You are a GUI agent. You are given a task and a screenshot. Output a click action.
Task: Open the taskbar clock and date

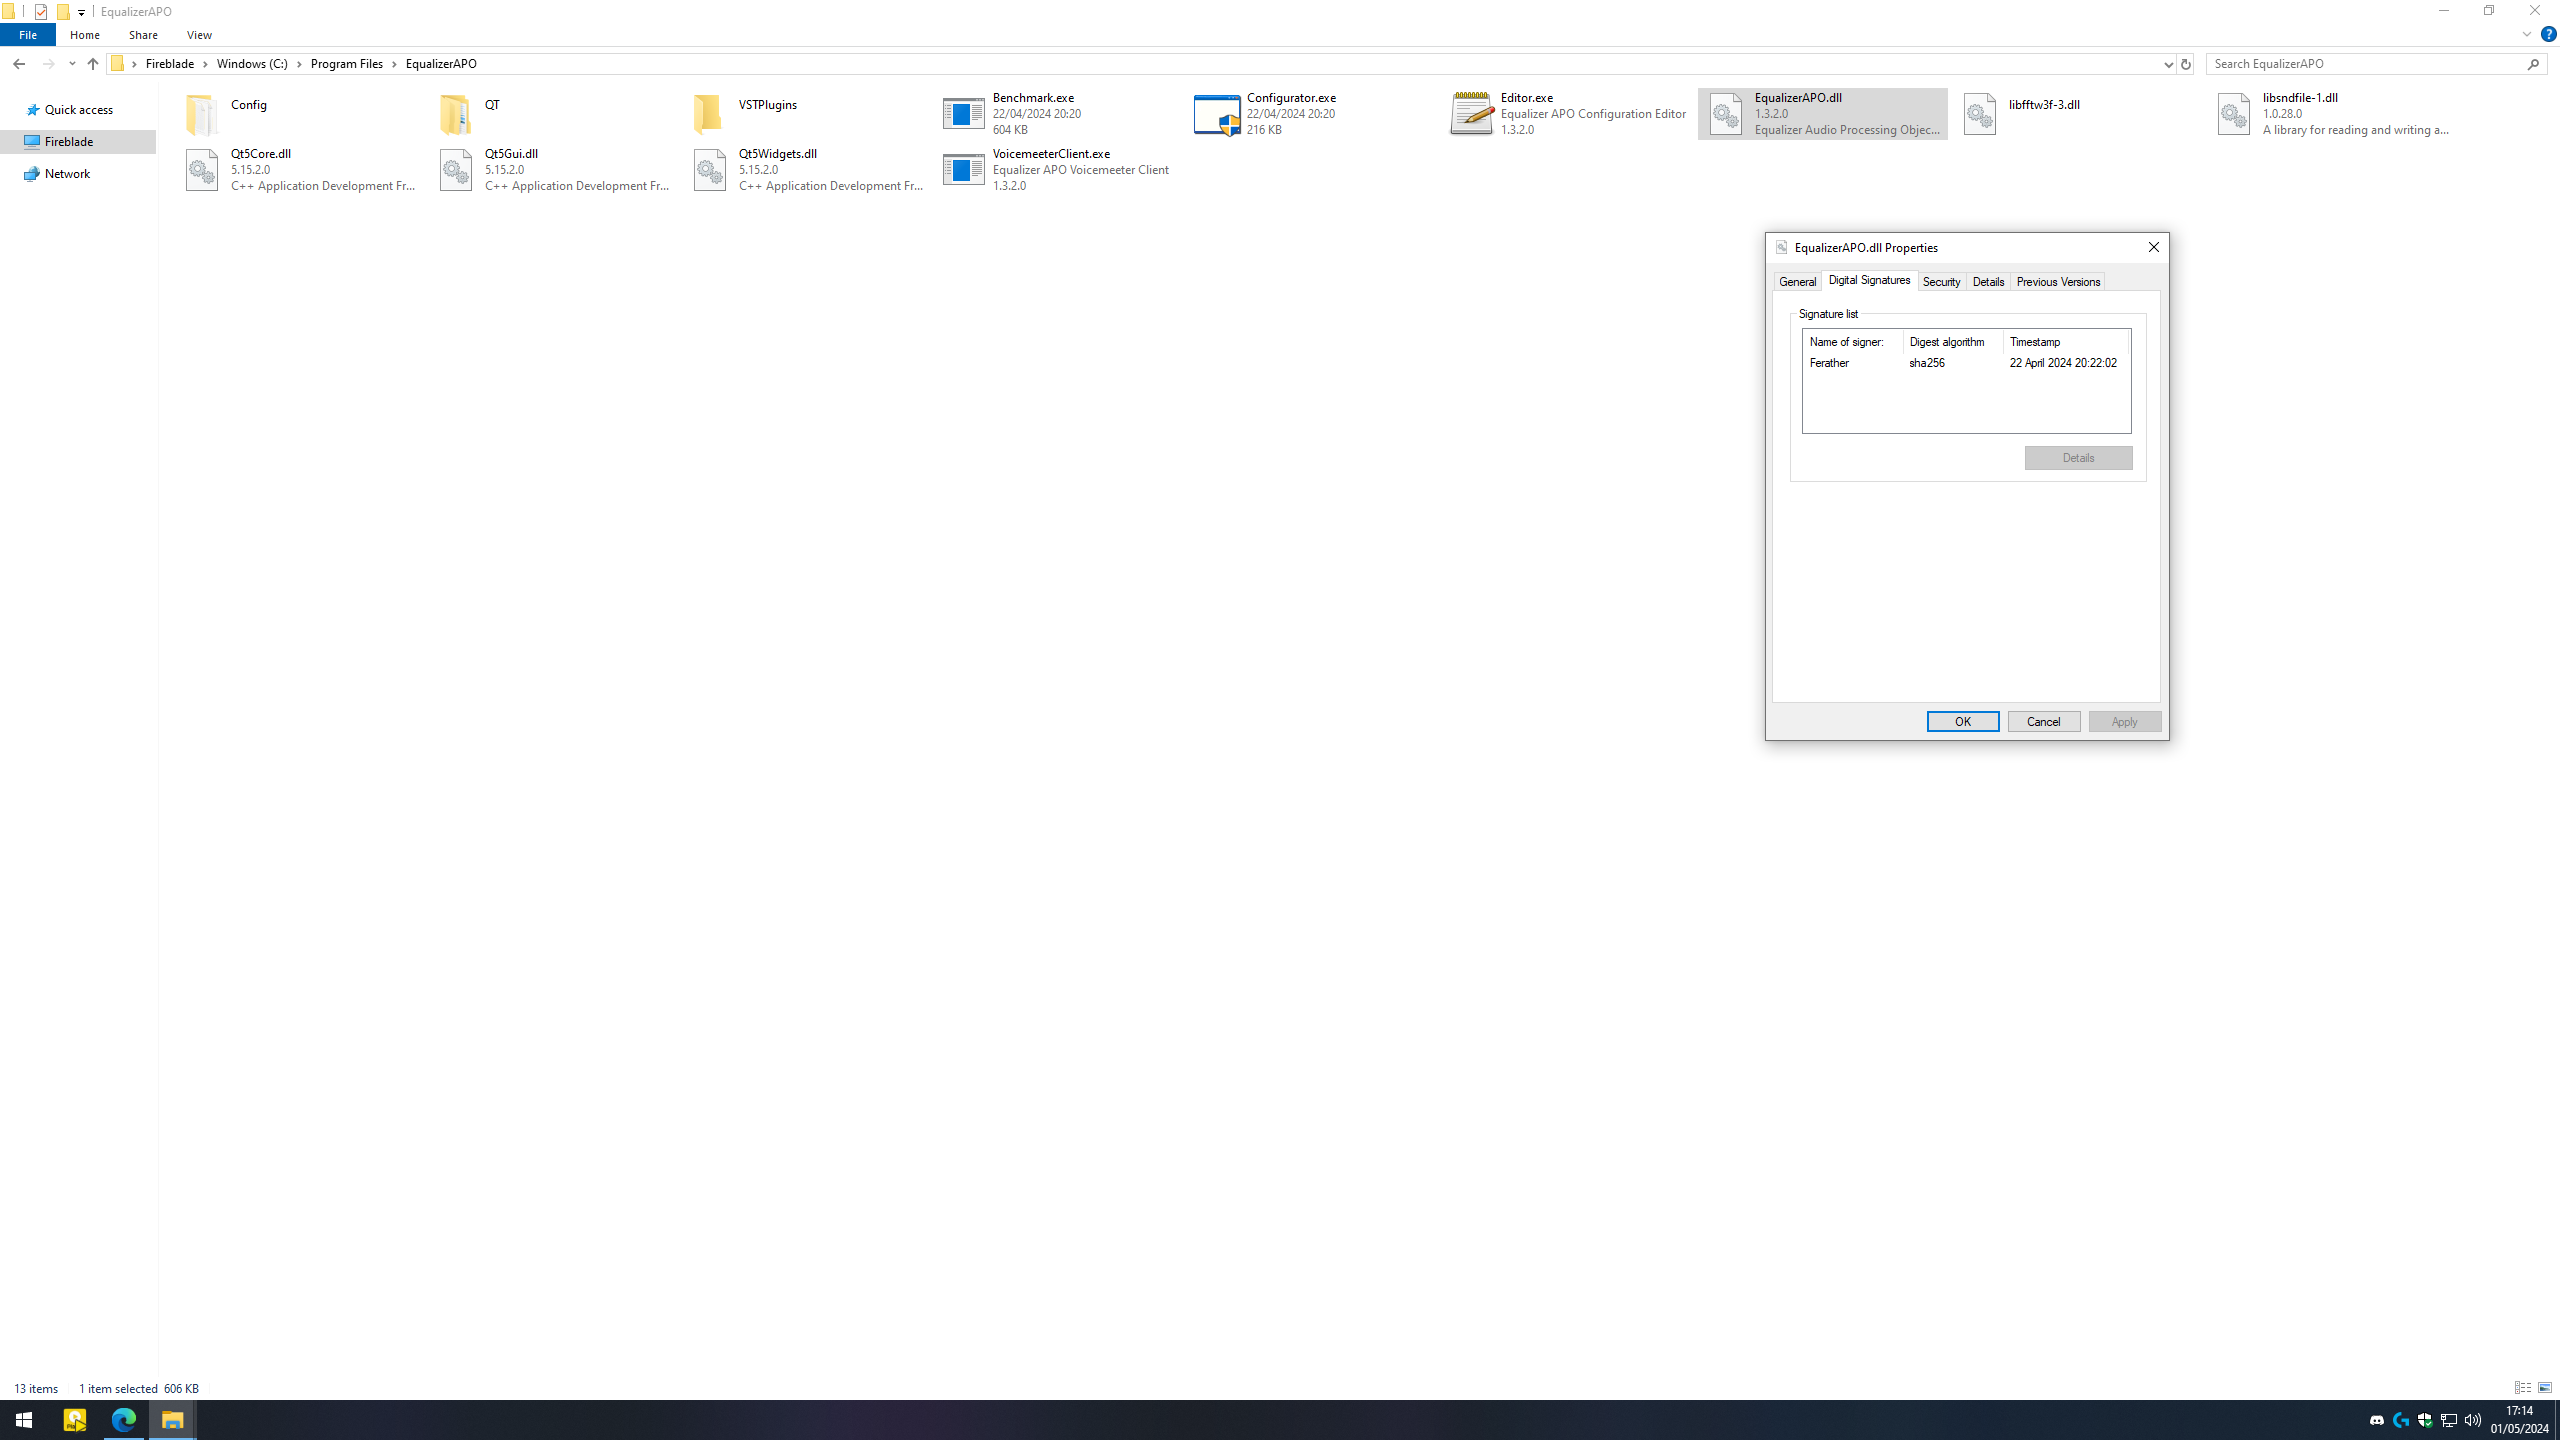tap(2519, 1420)
